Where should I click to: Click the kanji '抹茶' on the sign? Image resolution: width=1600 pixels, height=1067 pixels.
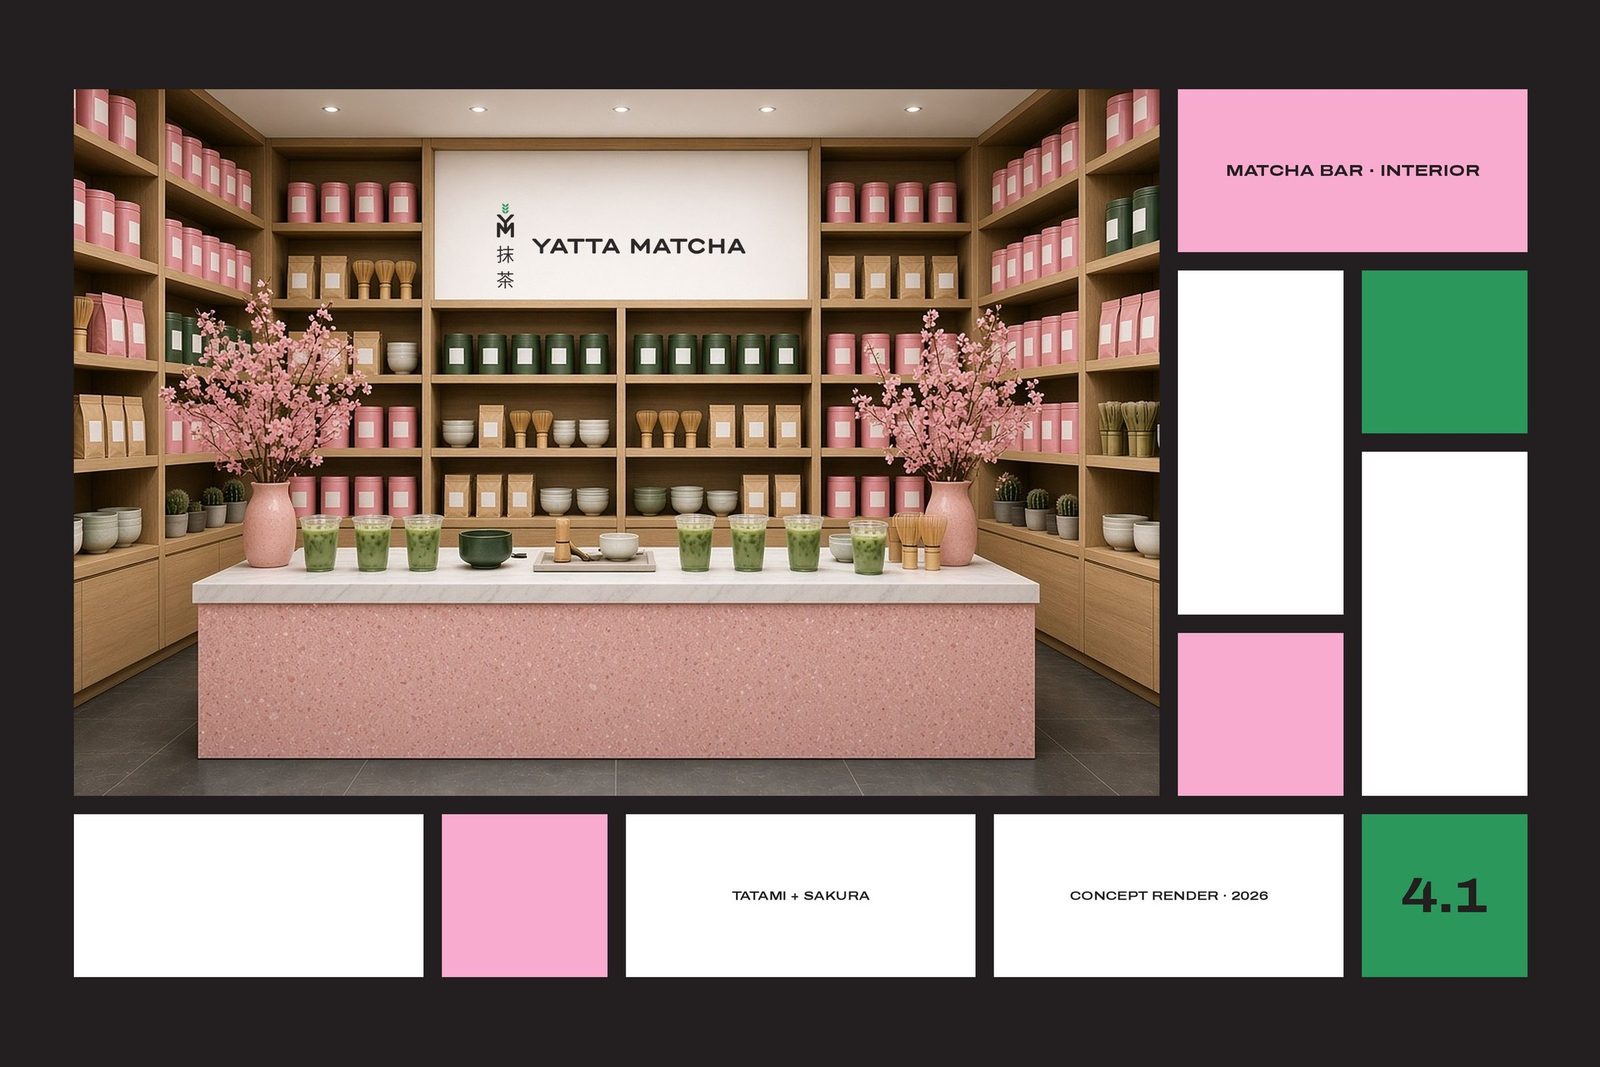pos(505,268)
